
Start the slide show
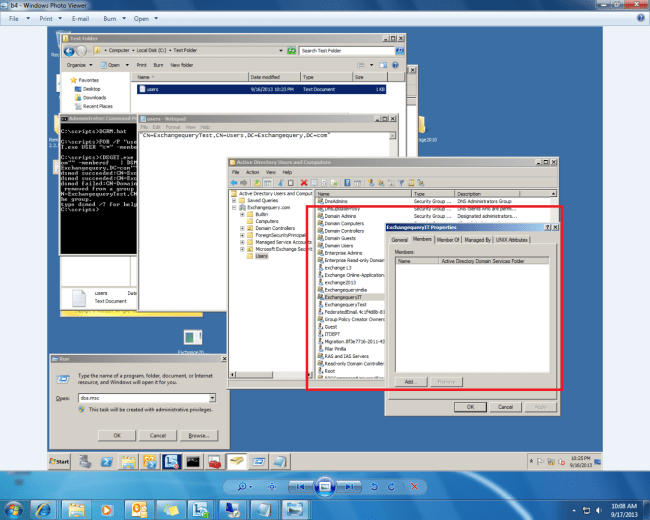point(325,485)
